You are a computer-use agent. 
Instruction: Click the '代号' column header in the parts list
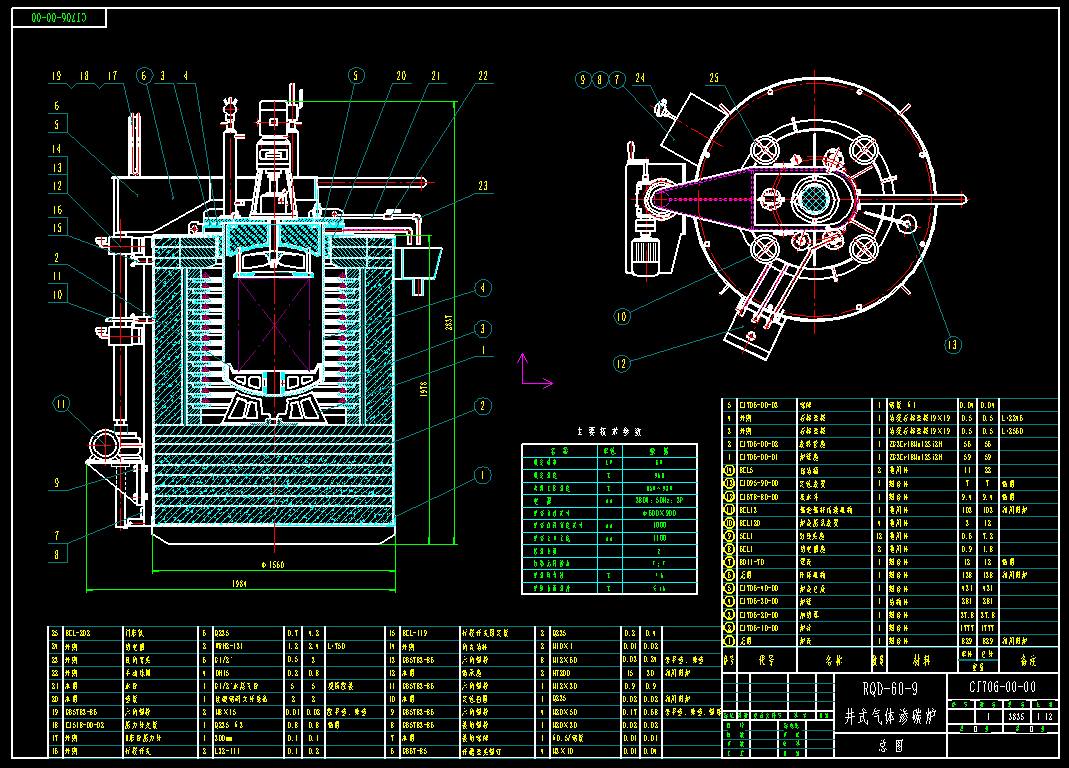(766, 660)
